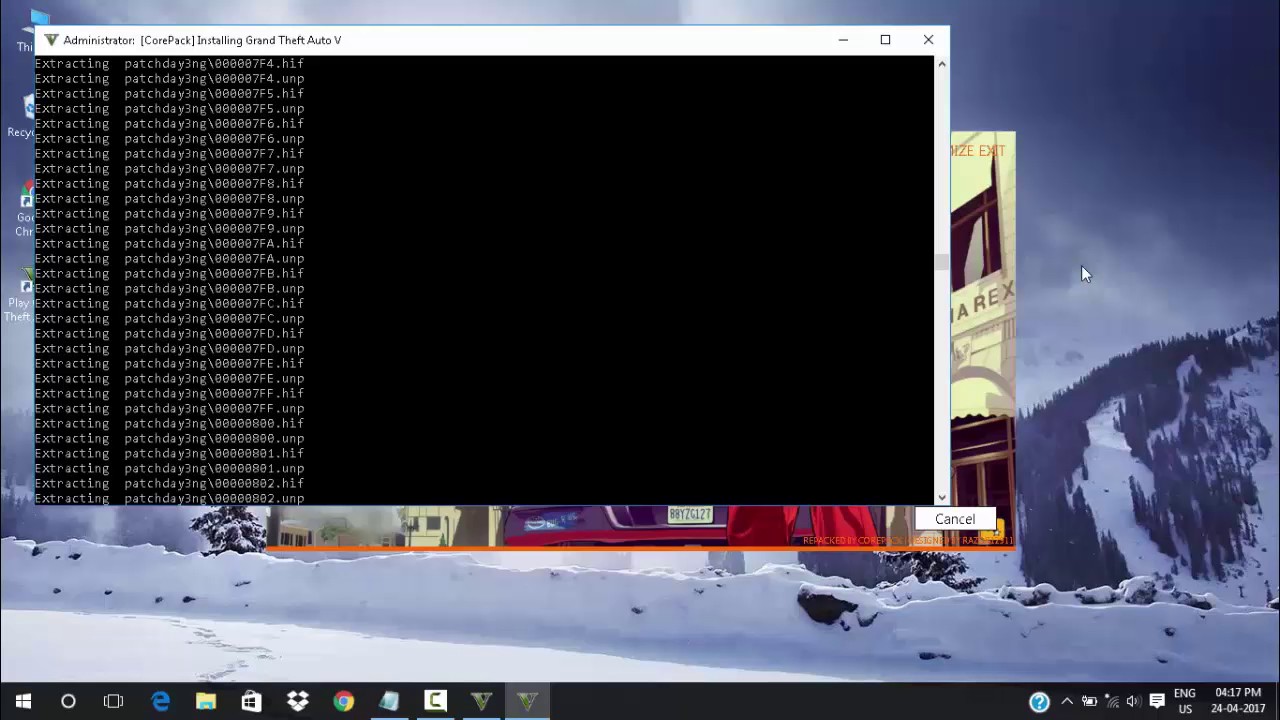Viewport: 1280px width, 720px height.
Task: Check battery status in system tray
Action: click(x=1089, y=702)
